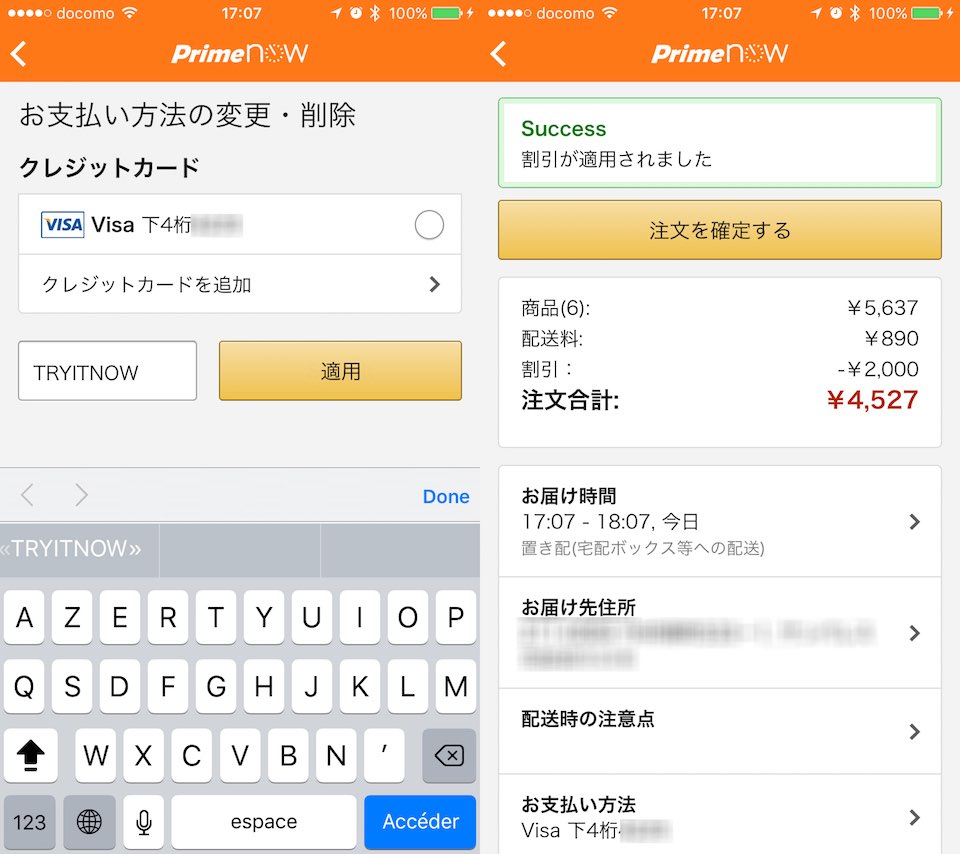This screenshot has height=854, width=960.
Task: Tap the keyboard shift arrow key
Action: pos(30,755)
